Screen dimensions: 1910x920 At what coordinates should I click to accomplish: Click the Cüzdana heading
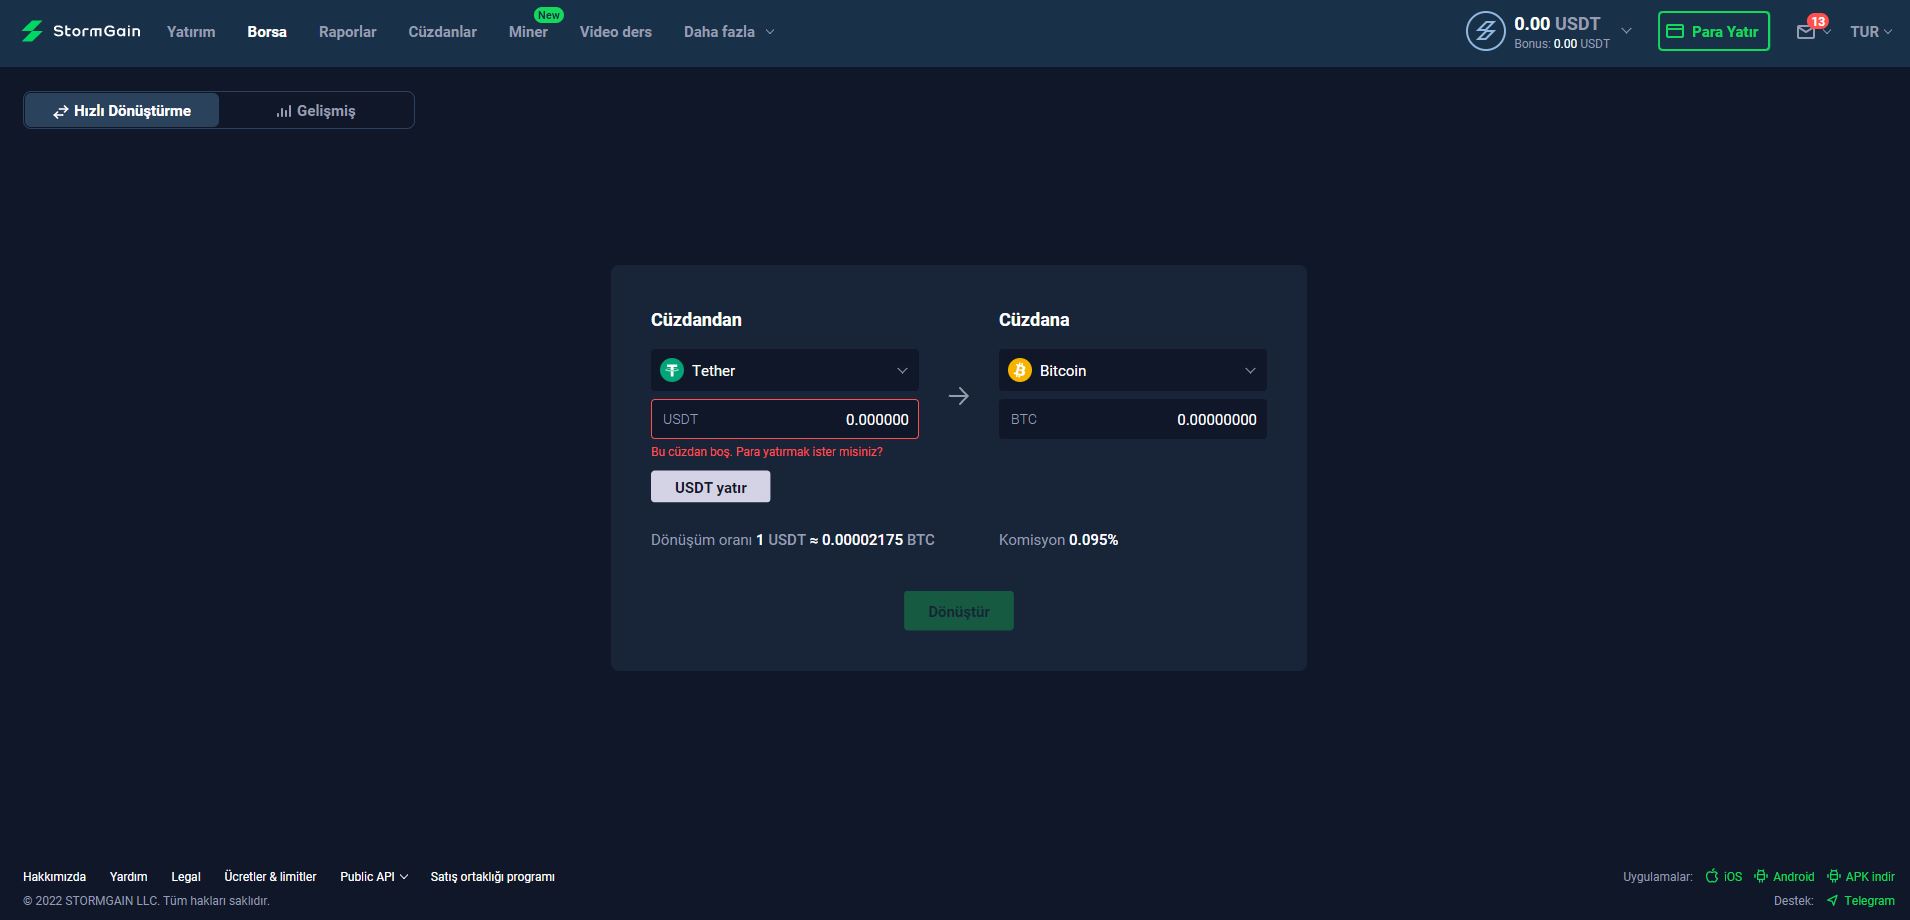click(x=1034, y=320)
